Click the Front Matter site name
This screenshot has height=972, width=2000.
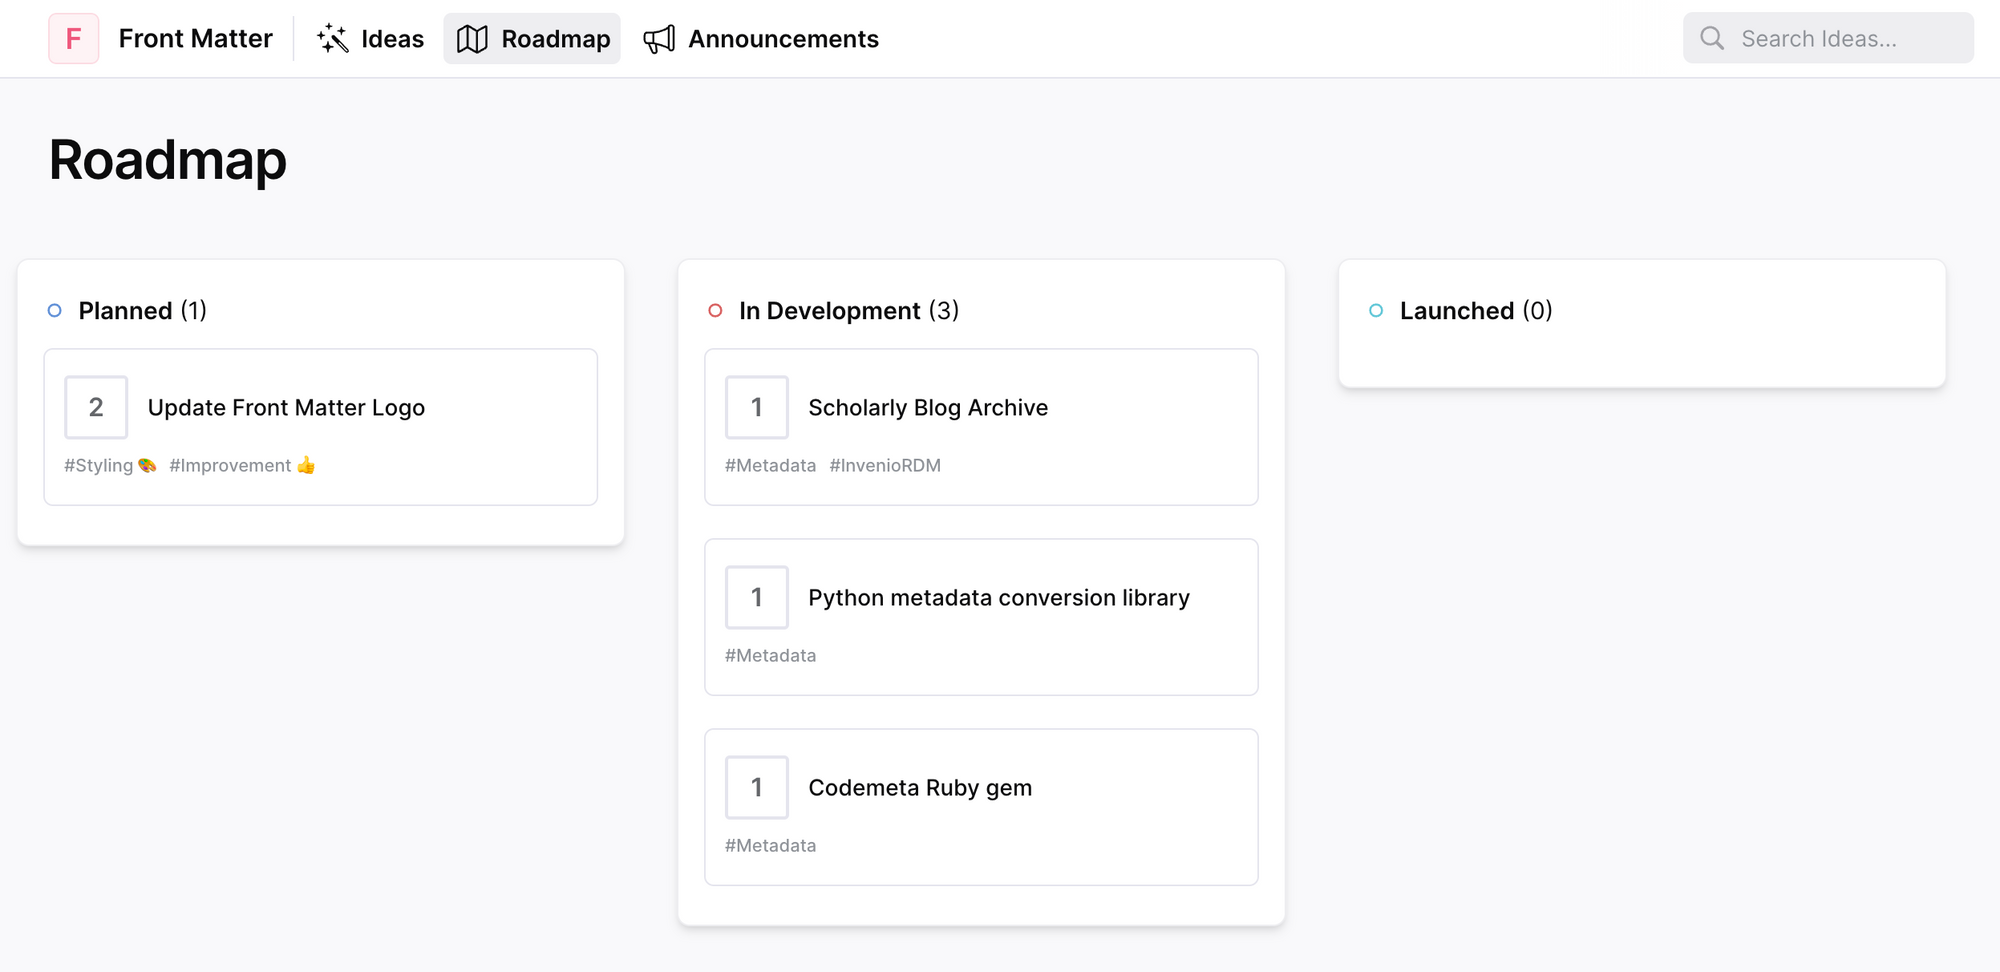point(195,39)
